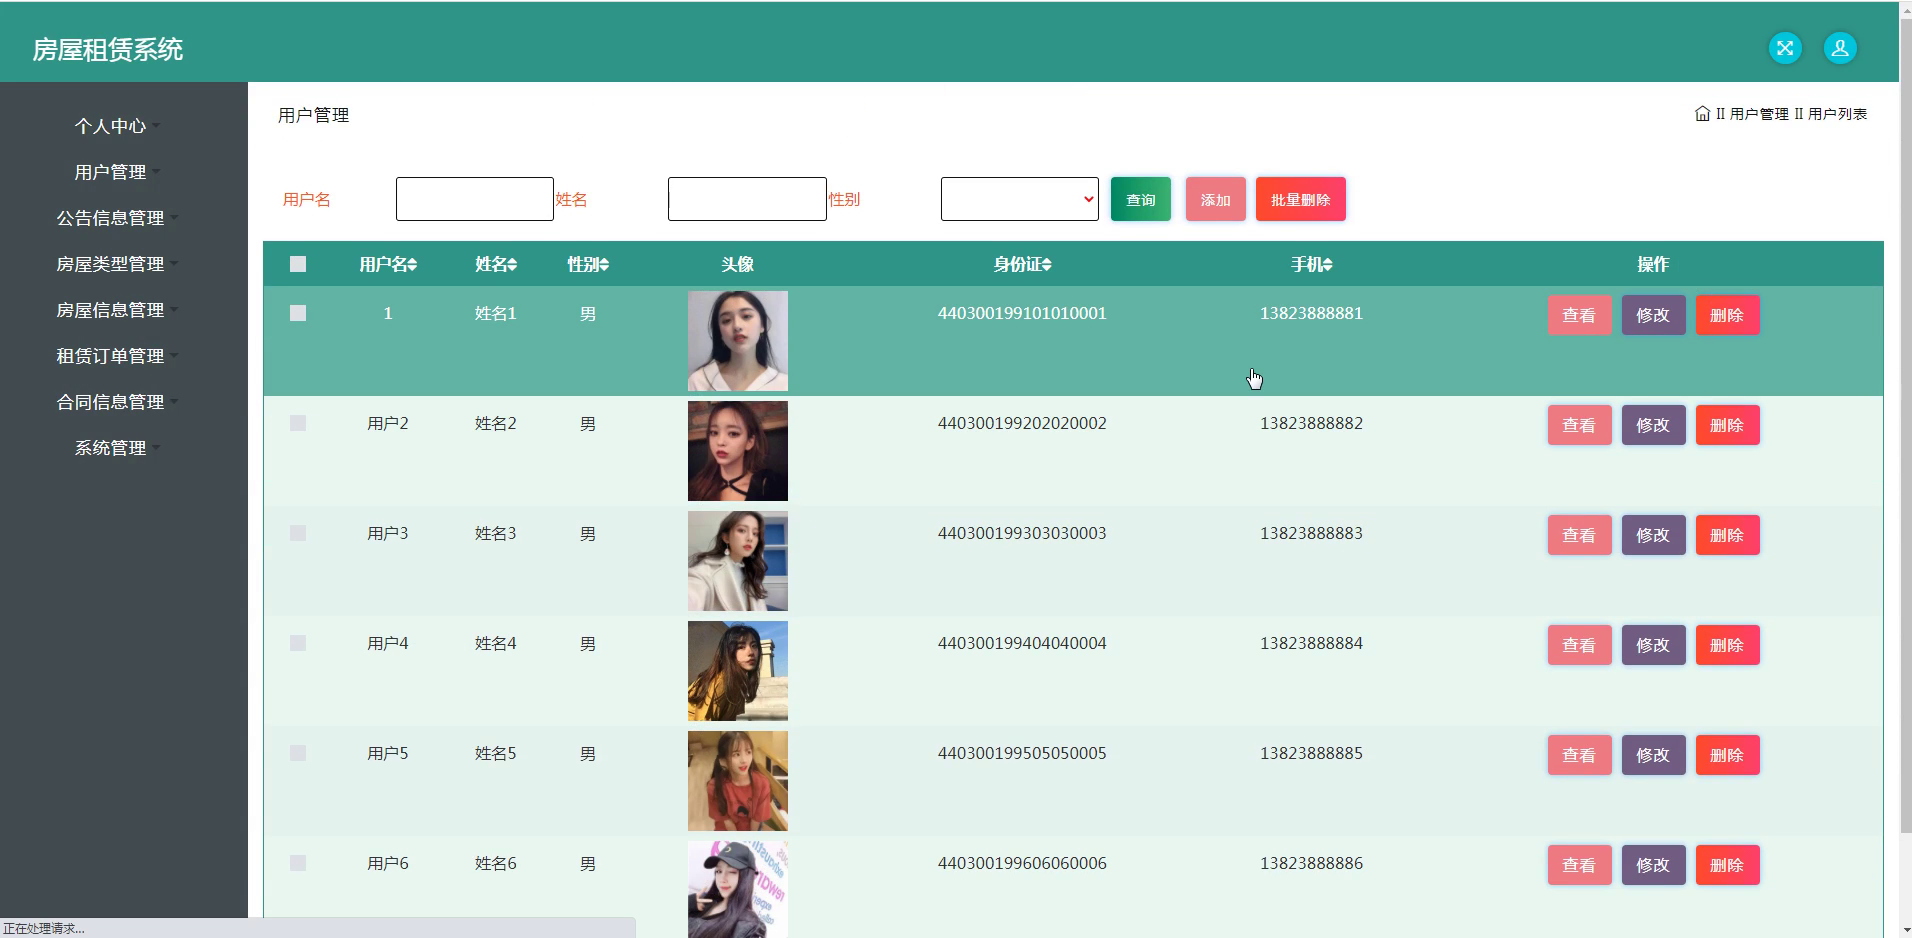
Task: Edit 用户2 with 修改 button
Action: (x=1653, y=425)
